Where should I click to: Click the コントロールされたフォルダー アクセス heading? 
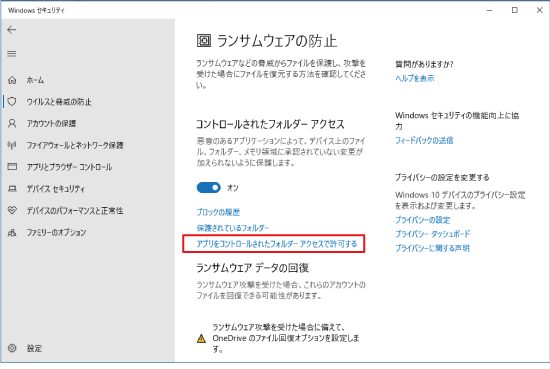point(270,124)
